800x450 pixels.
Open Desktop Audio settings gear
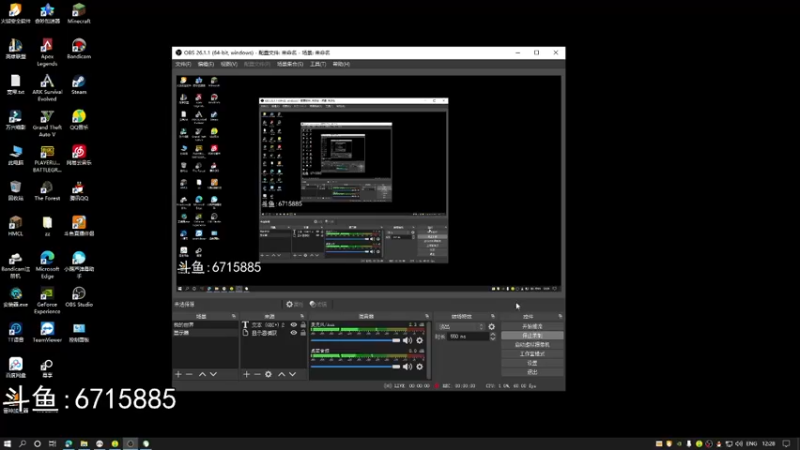[x=419, y=367]
